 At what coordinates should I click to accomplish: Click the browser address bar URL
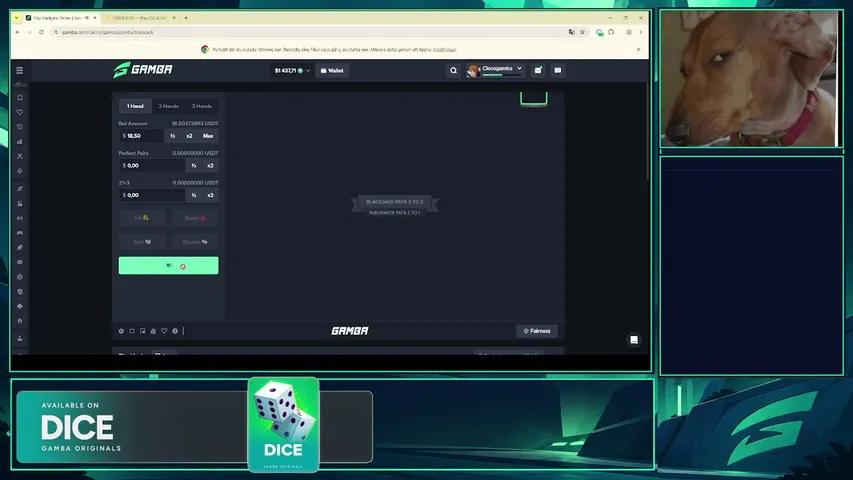point(108,32)
